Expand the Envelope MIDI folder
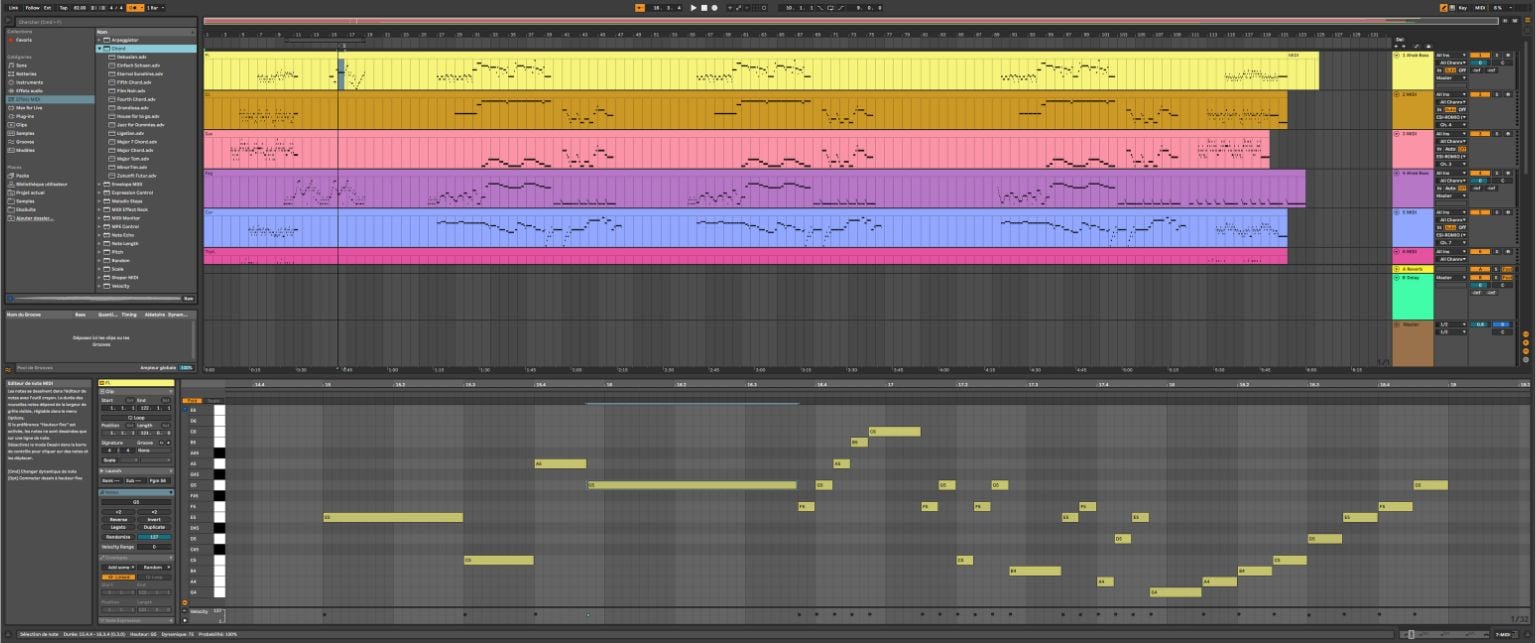Screen dimensions: 1536x643 pyautogui.click(x=99, y=184)
